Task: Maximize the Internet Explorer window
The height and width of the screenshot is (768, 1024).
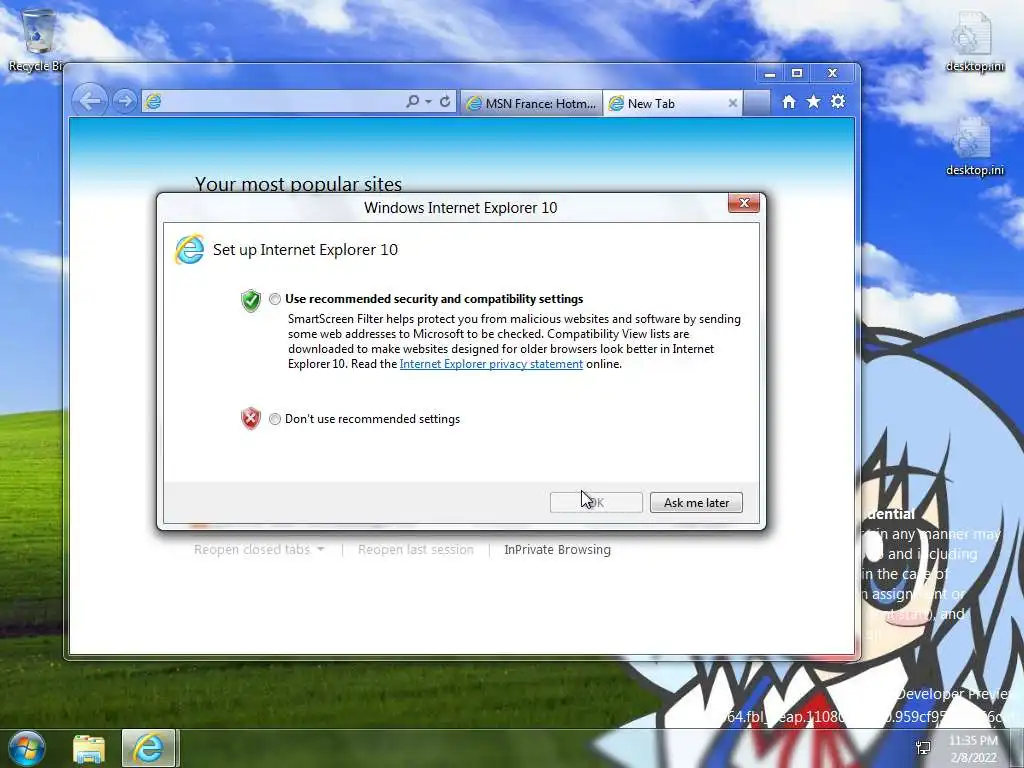Action: (x=797, y=74)
